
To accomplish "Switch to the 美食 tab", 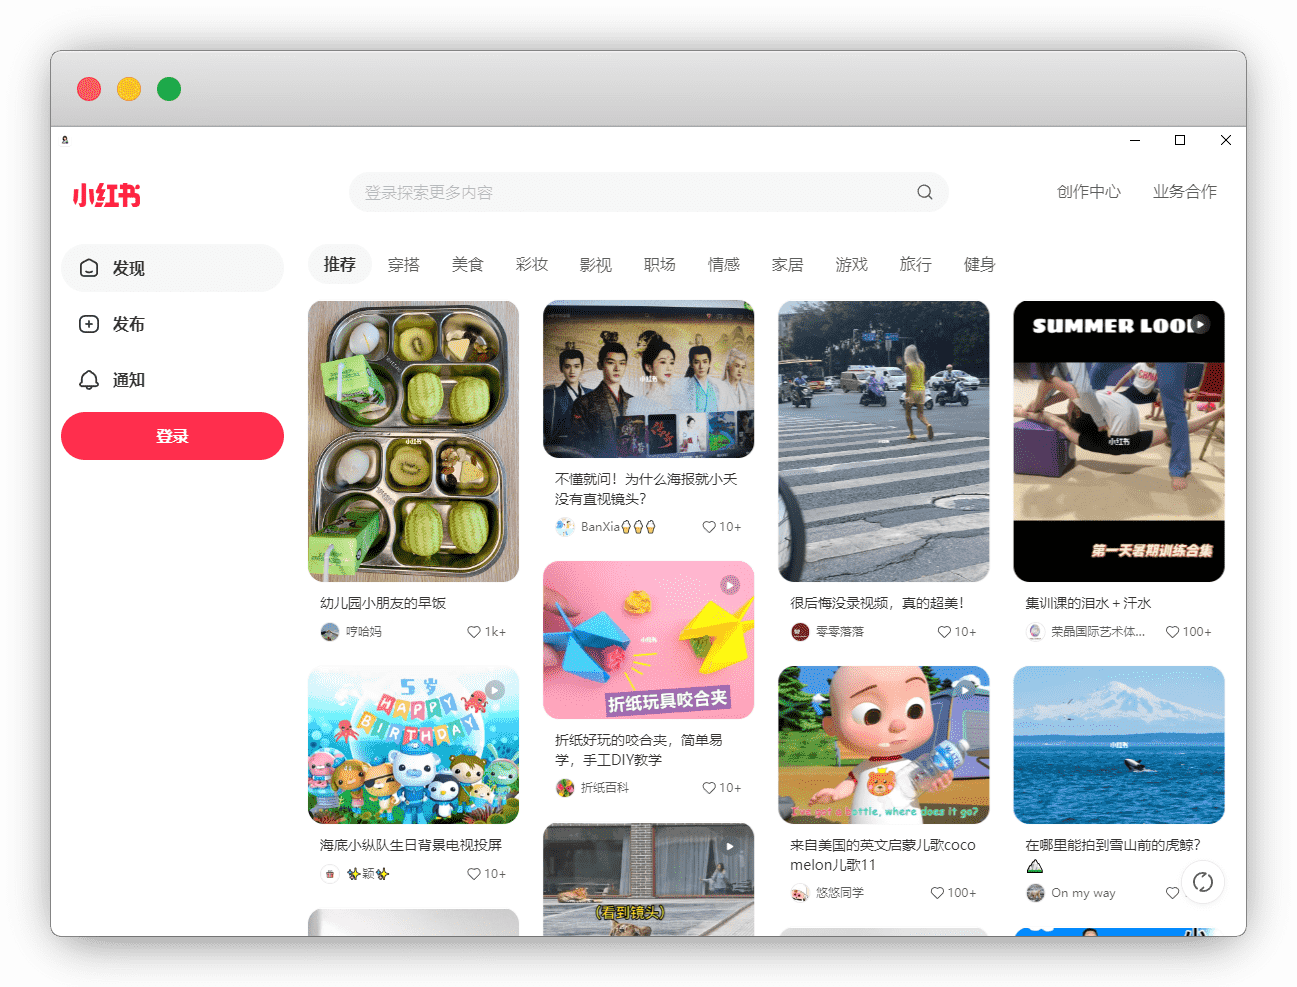I will (x=467, y=265).
